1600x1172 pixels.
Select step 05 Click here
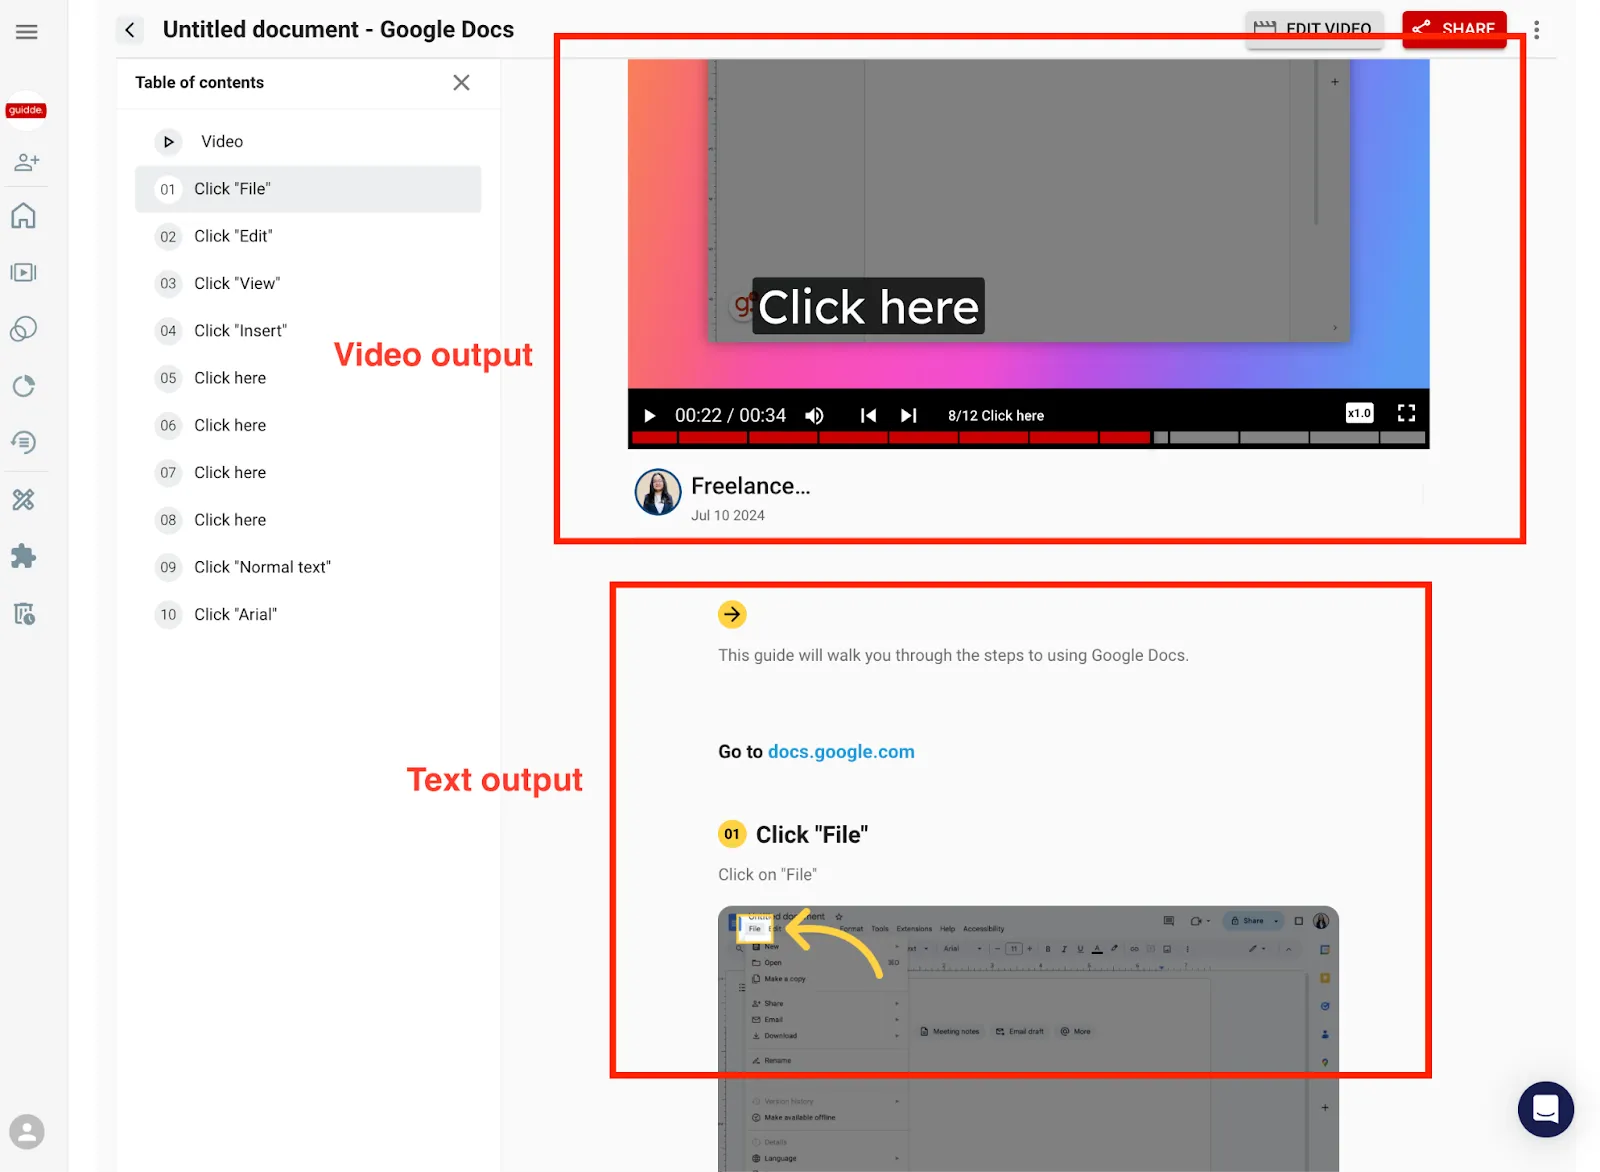(308, 378)
